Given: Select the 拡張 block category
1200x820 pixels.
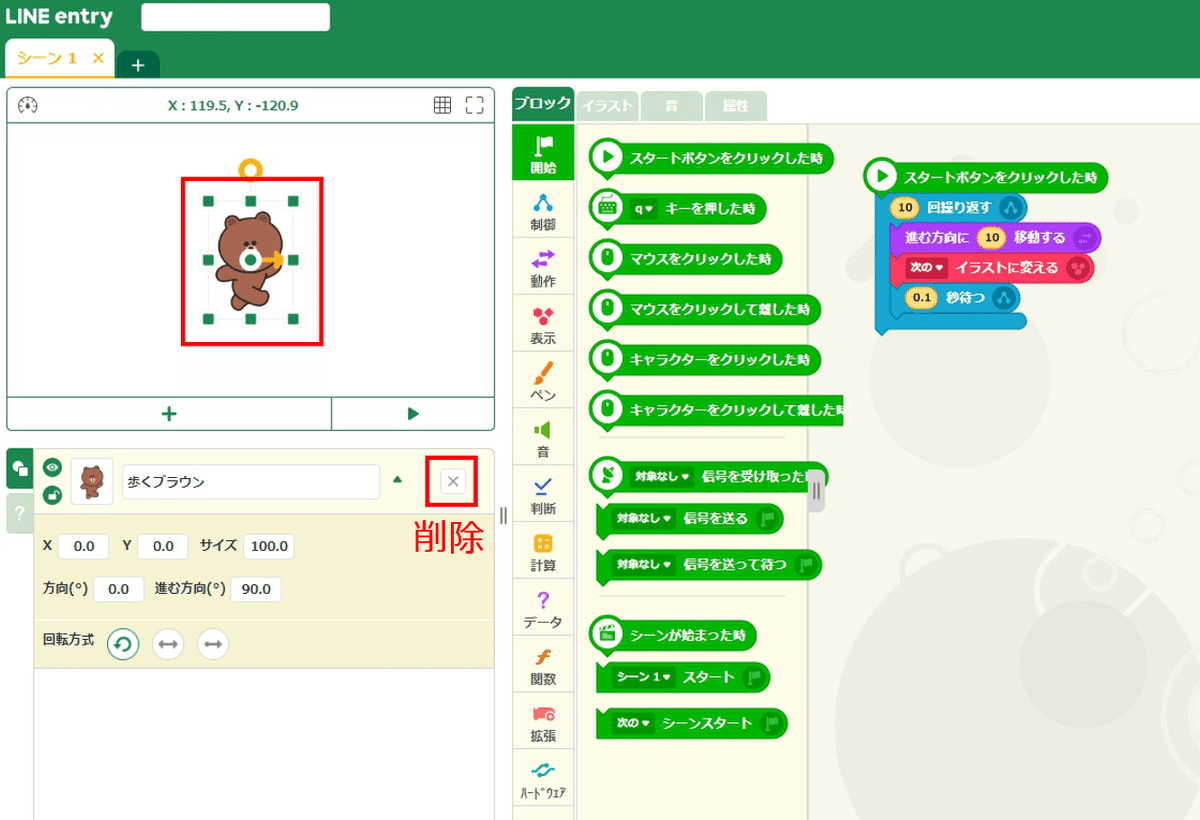Looking at the screenshot, I should pos(543,723).
